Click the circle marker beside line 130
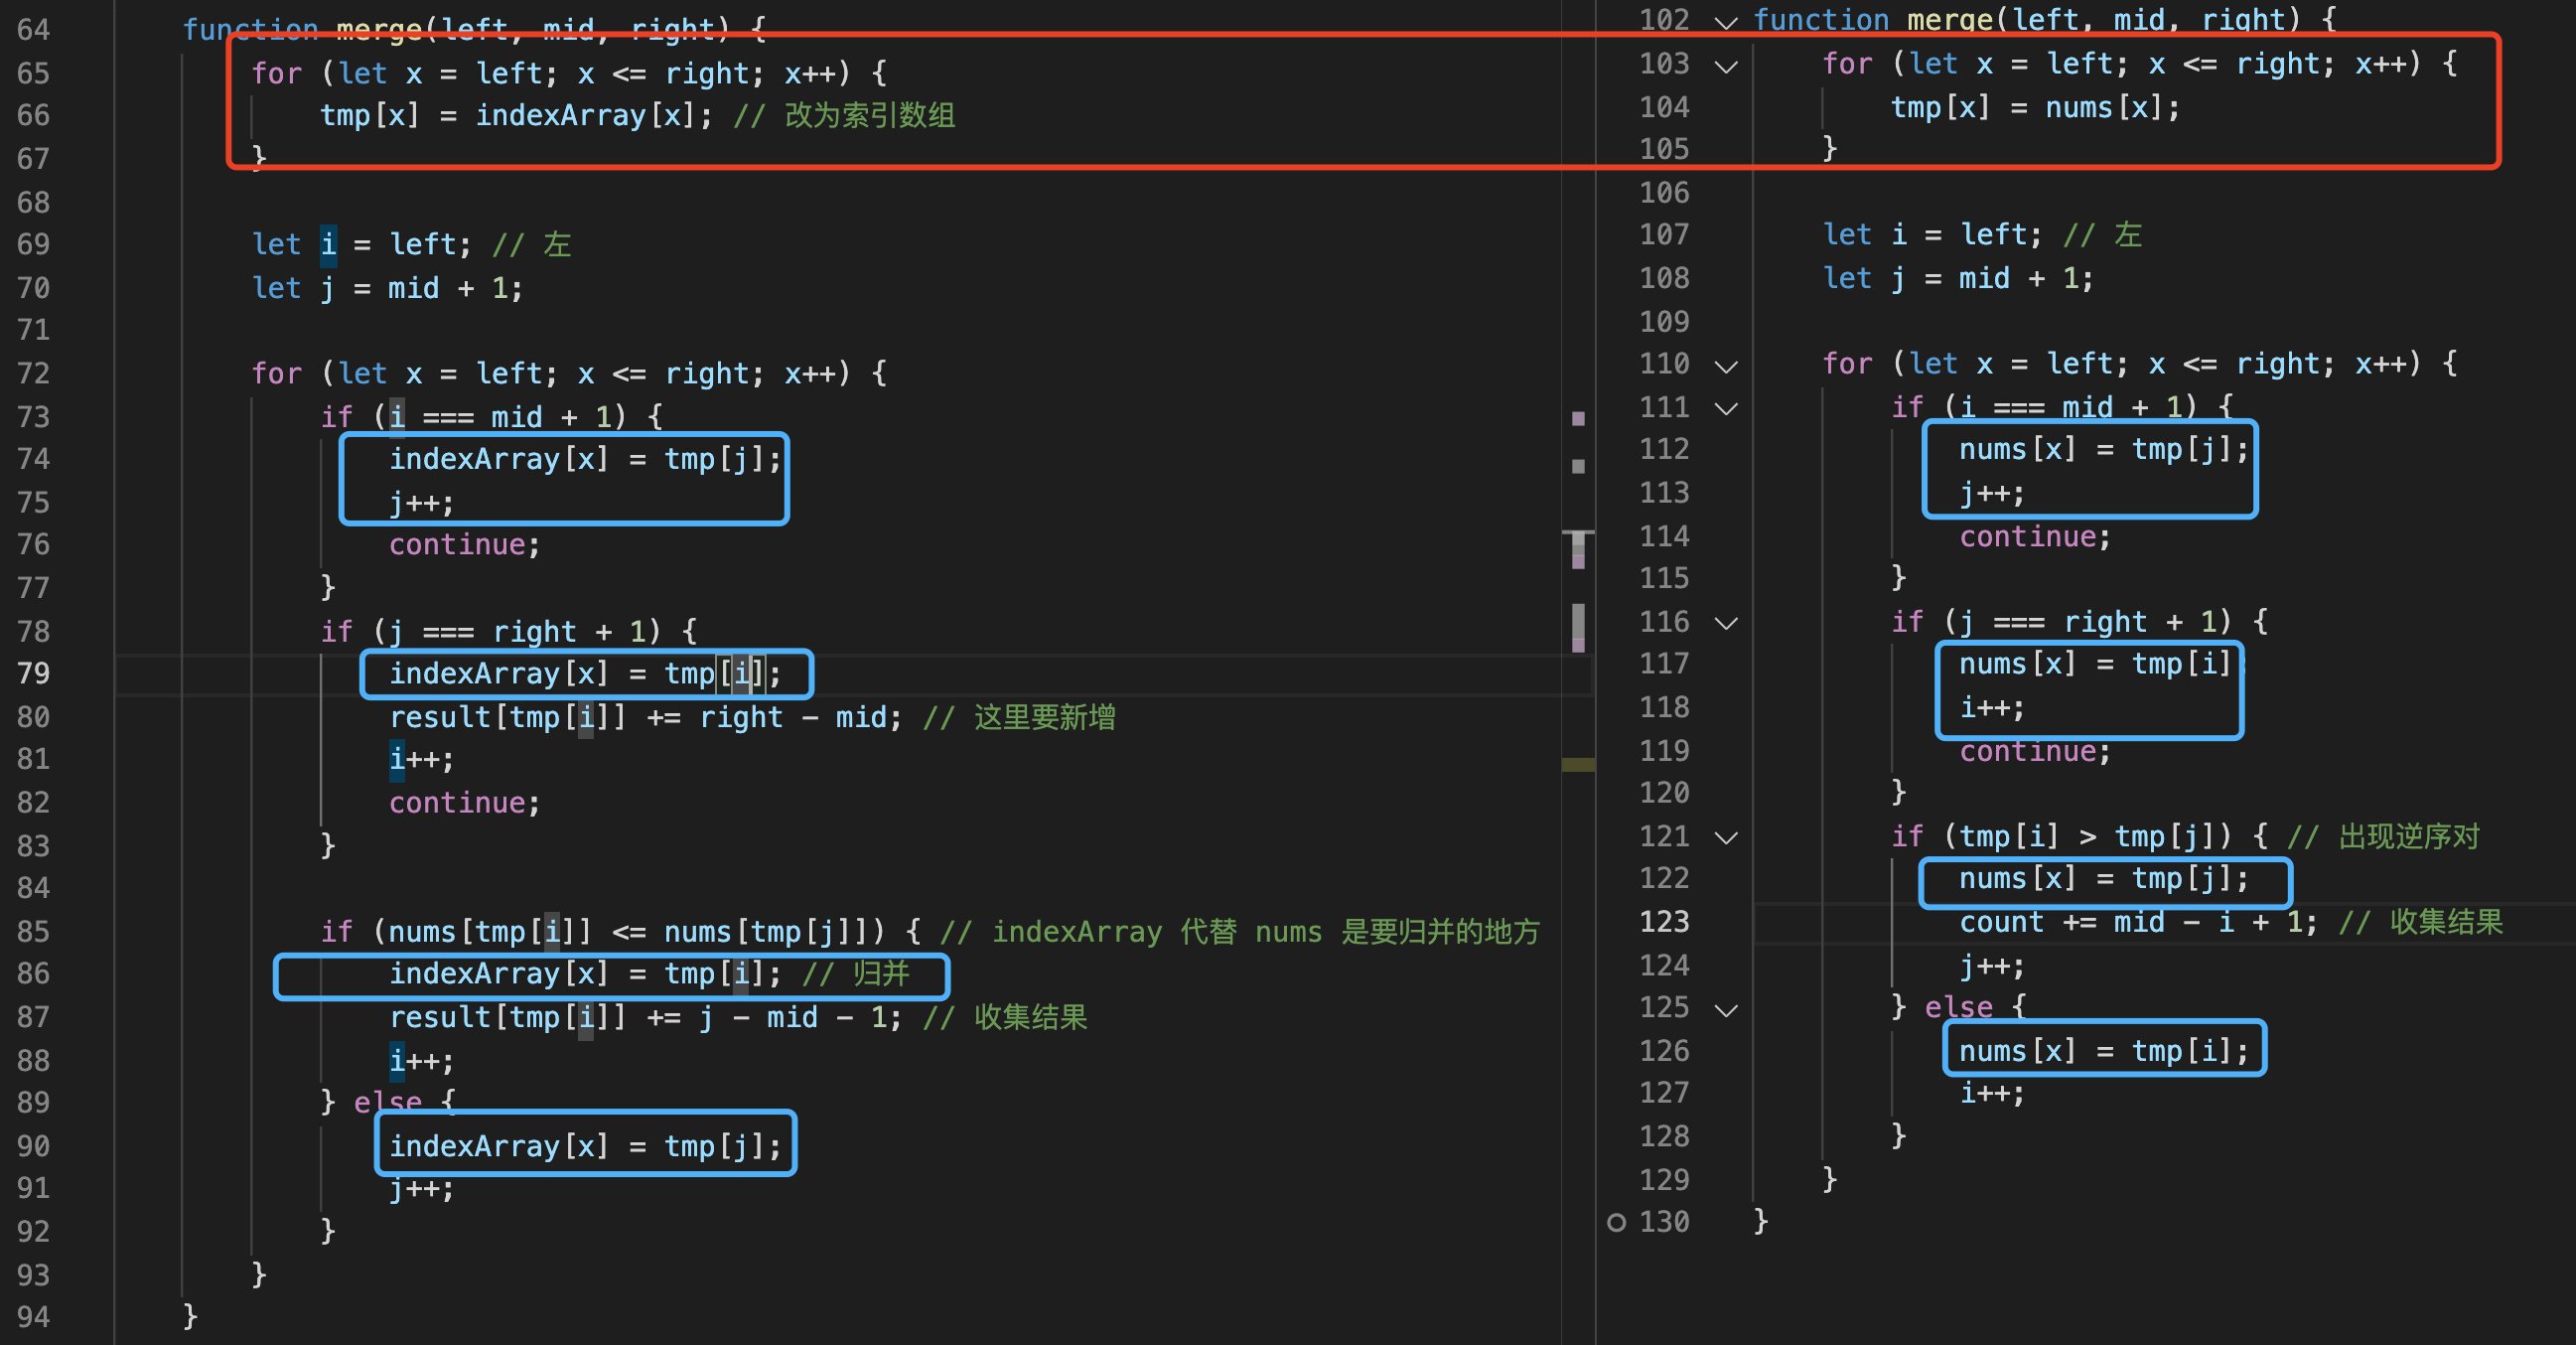 click(x=1616, y=1222)
